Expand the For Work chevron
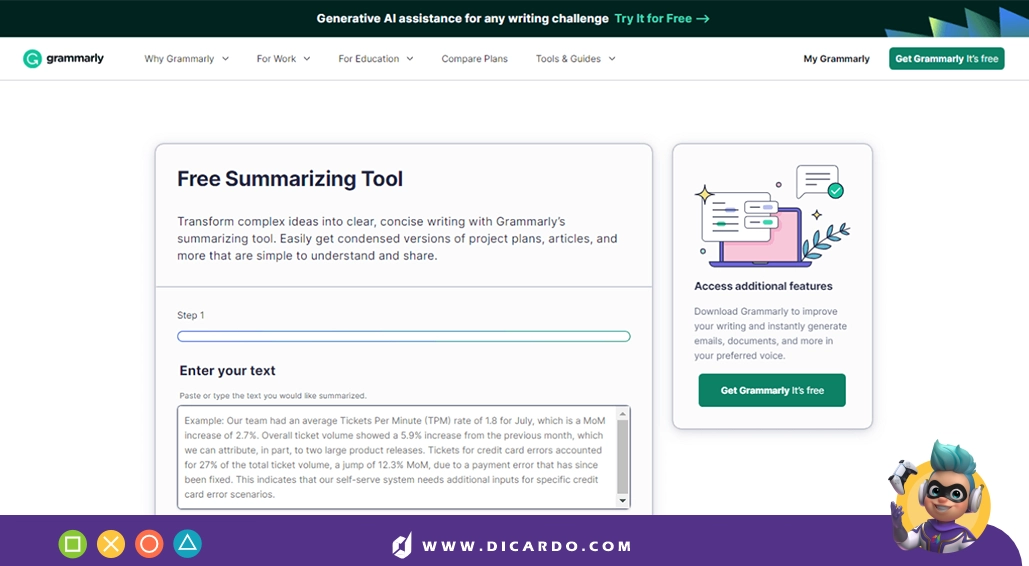 306,58
